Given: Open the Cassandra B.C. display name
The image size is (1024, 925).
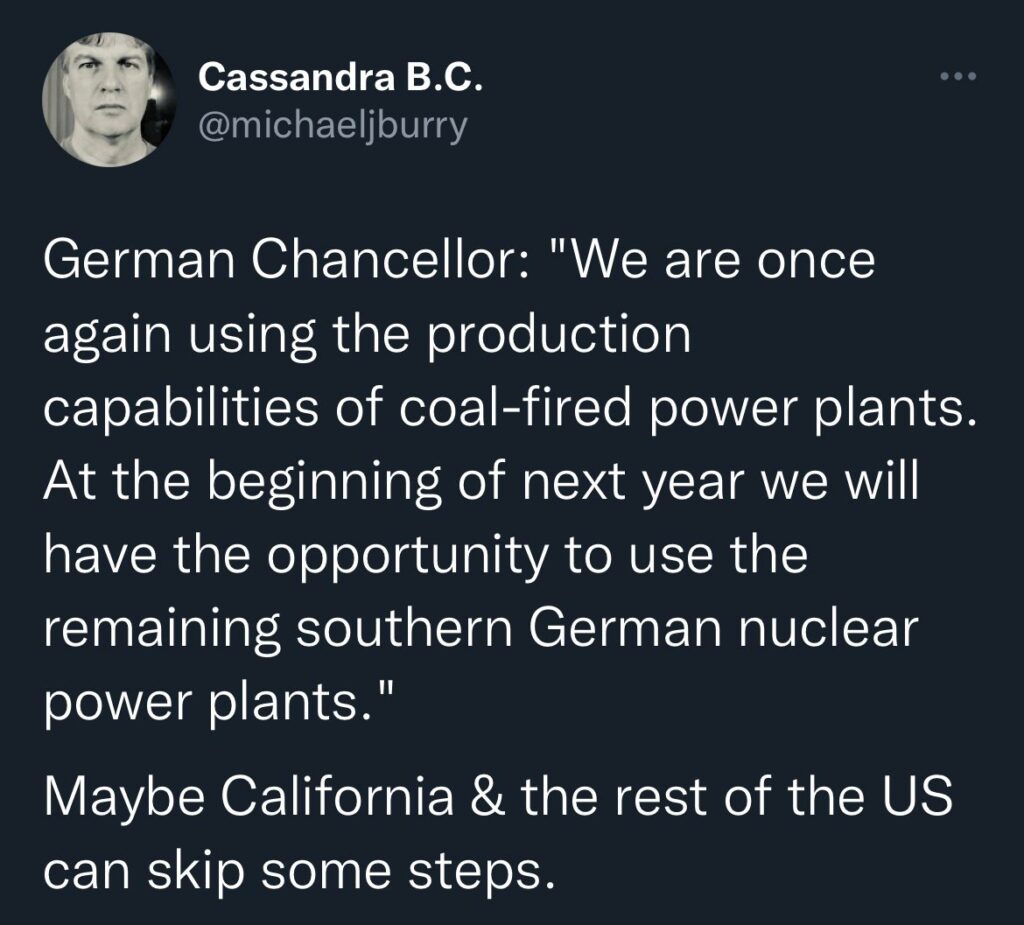Looking at the screenshot, I should pyautogui.click(x=341, y=77).
